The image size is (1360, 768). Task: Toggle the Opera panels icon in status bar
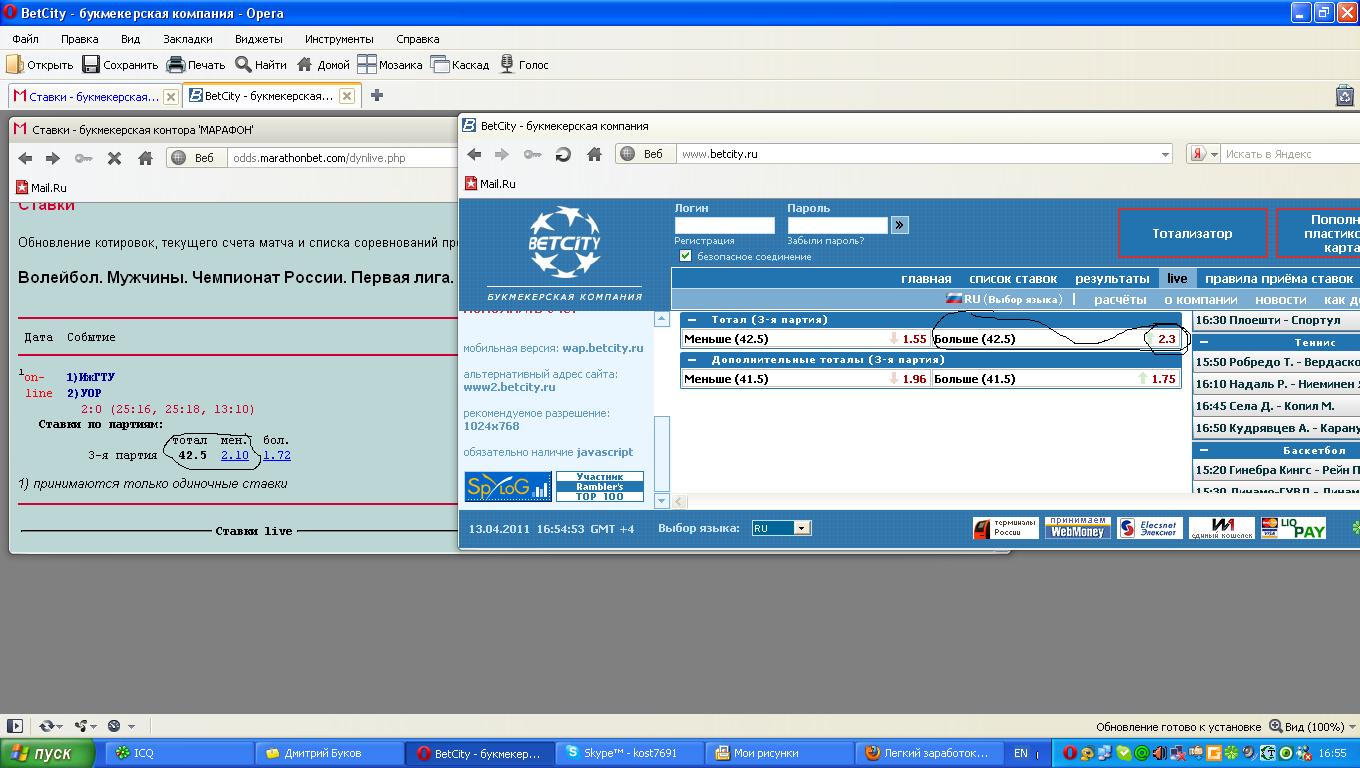click(x=14, y=726)
